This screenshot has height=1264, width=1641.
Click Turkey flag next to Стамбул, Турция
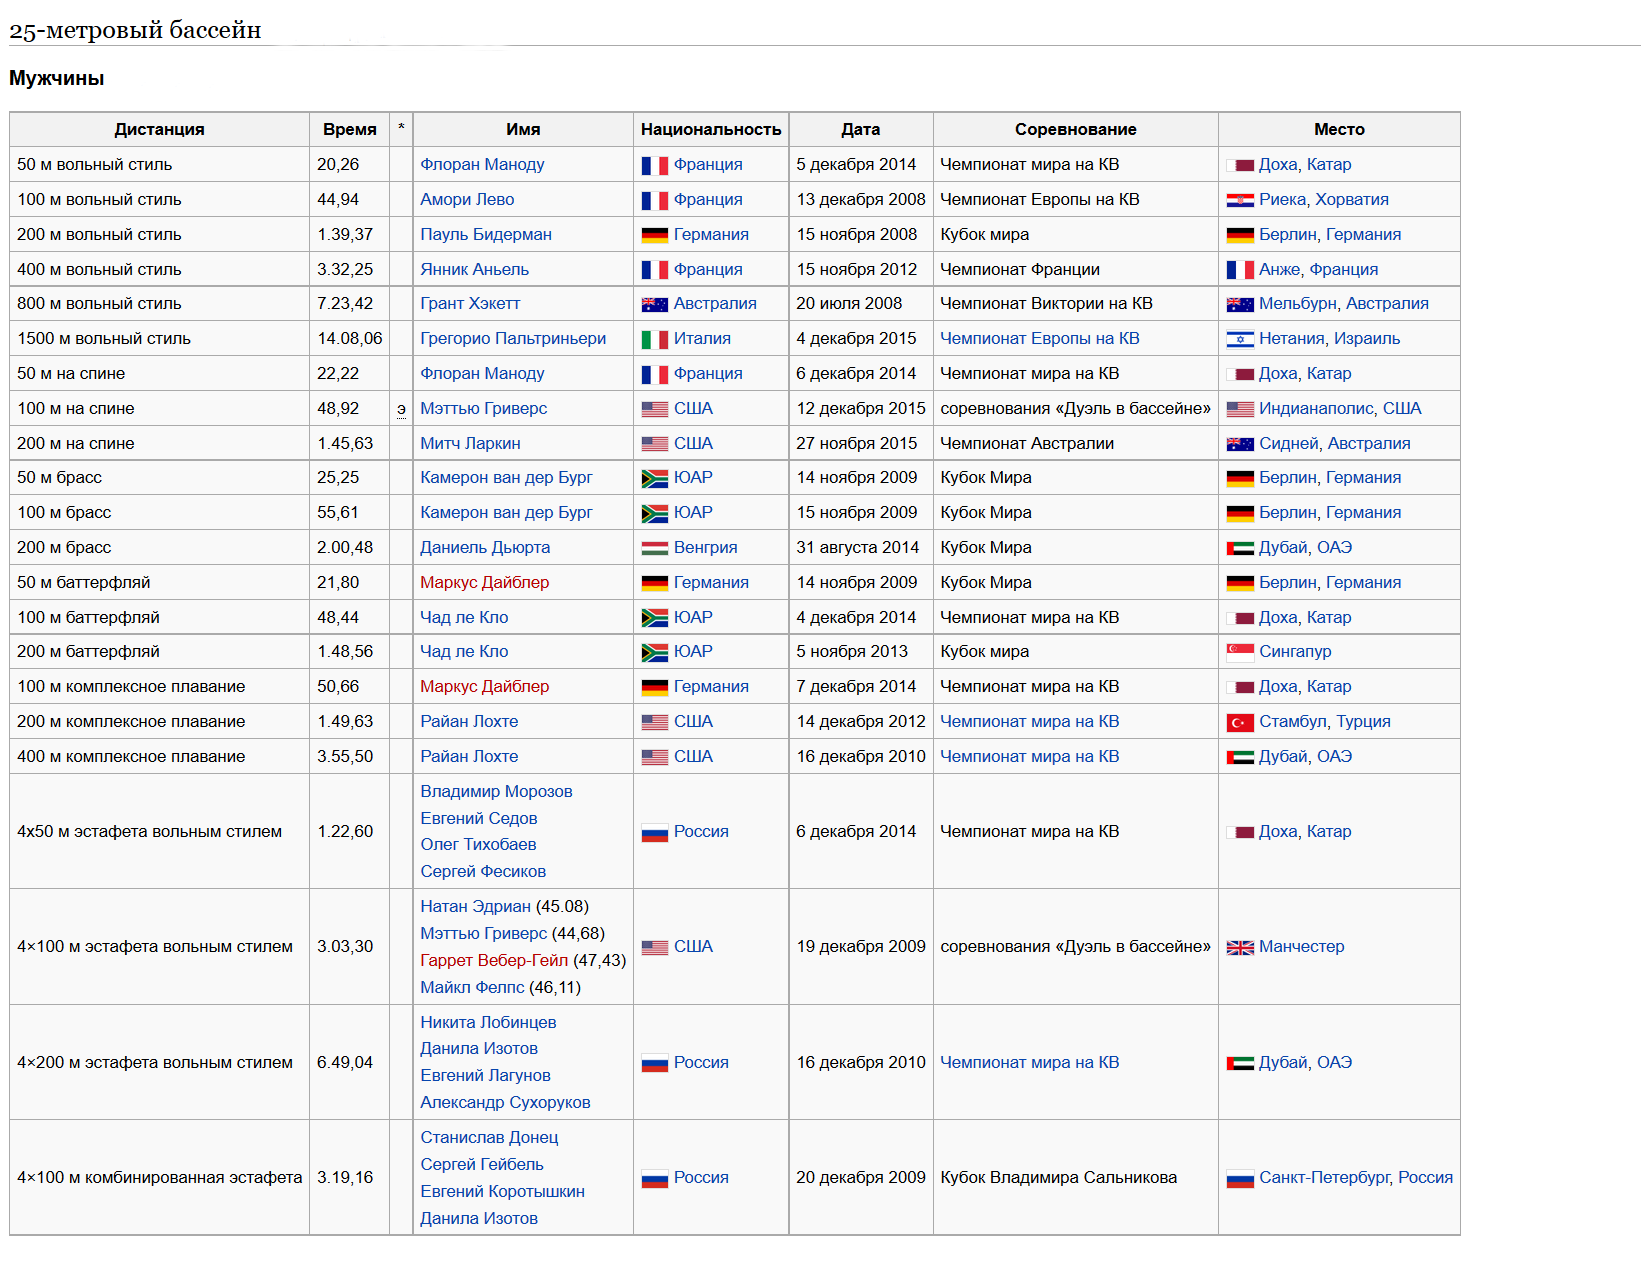[x=1240, y=723]
